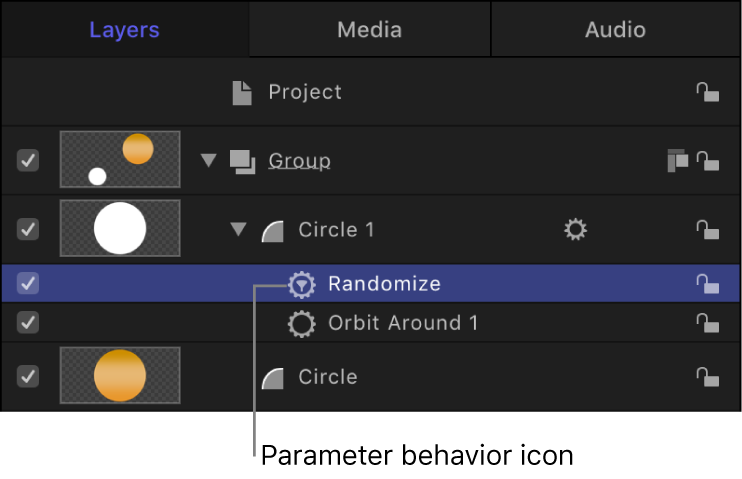Click the Randomize parameter behavior icon

point(301,285)
